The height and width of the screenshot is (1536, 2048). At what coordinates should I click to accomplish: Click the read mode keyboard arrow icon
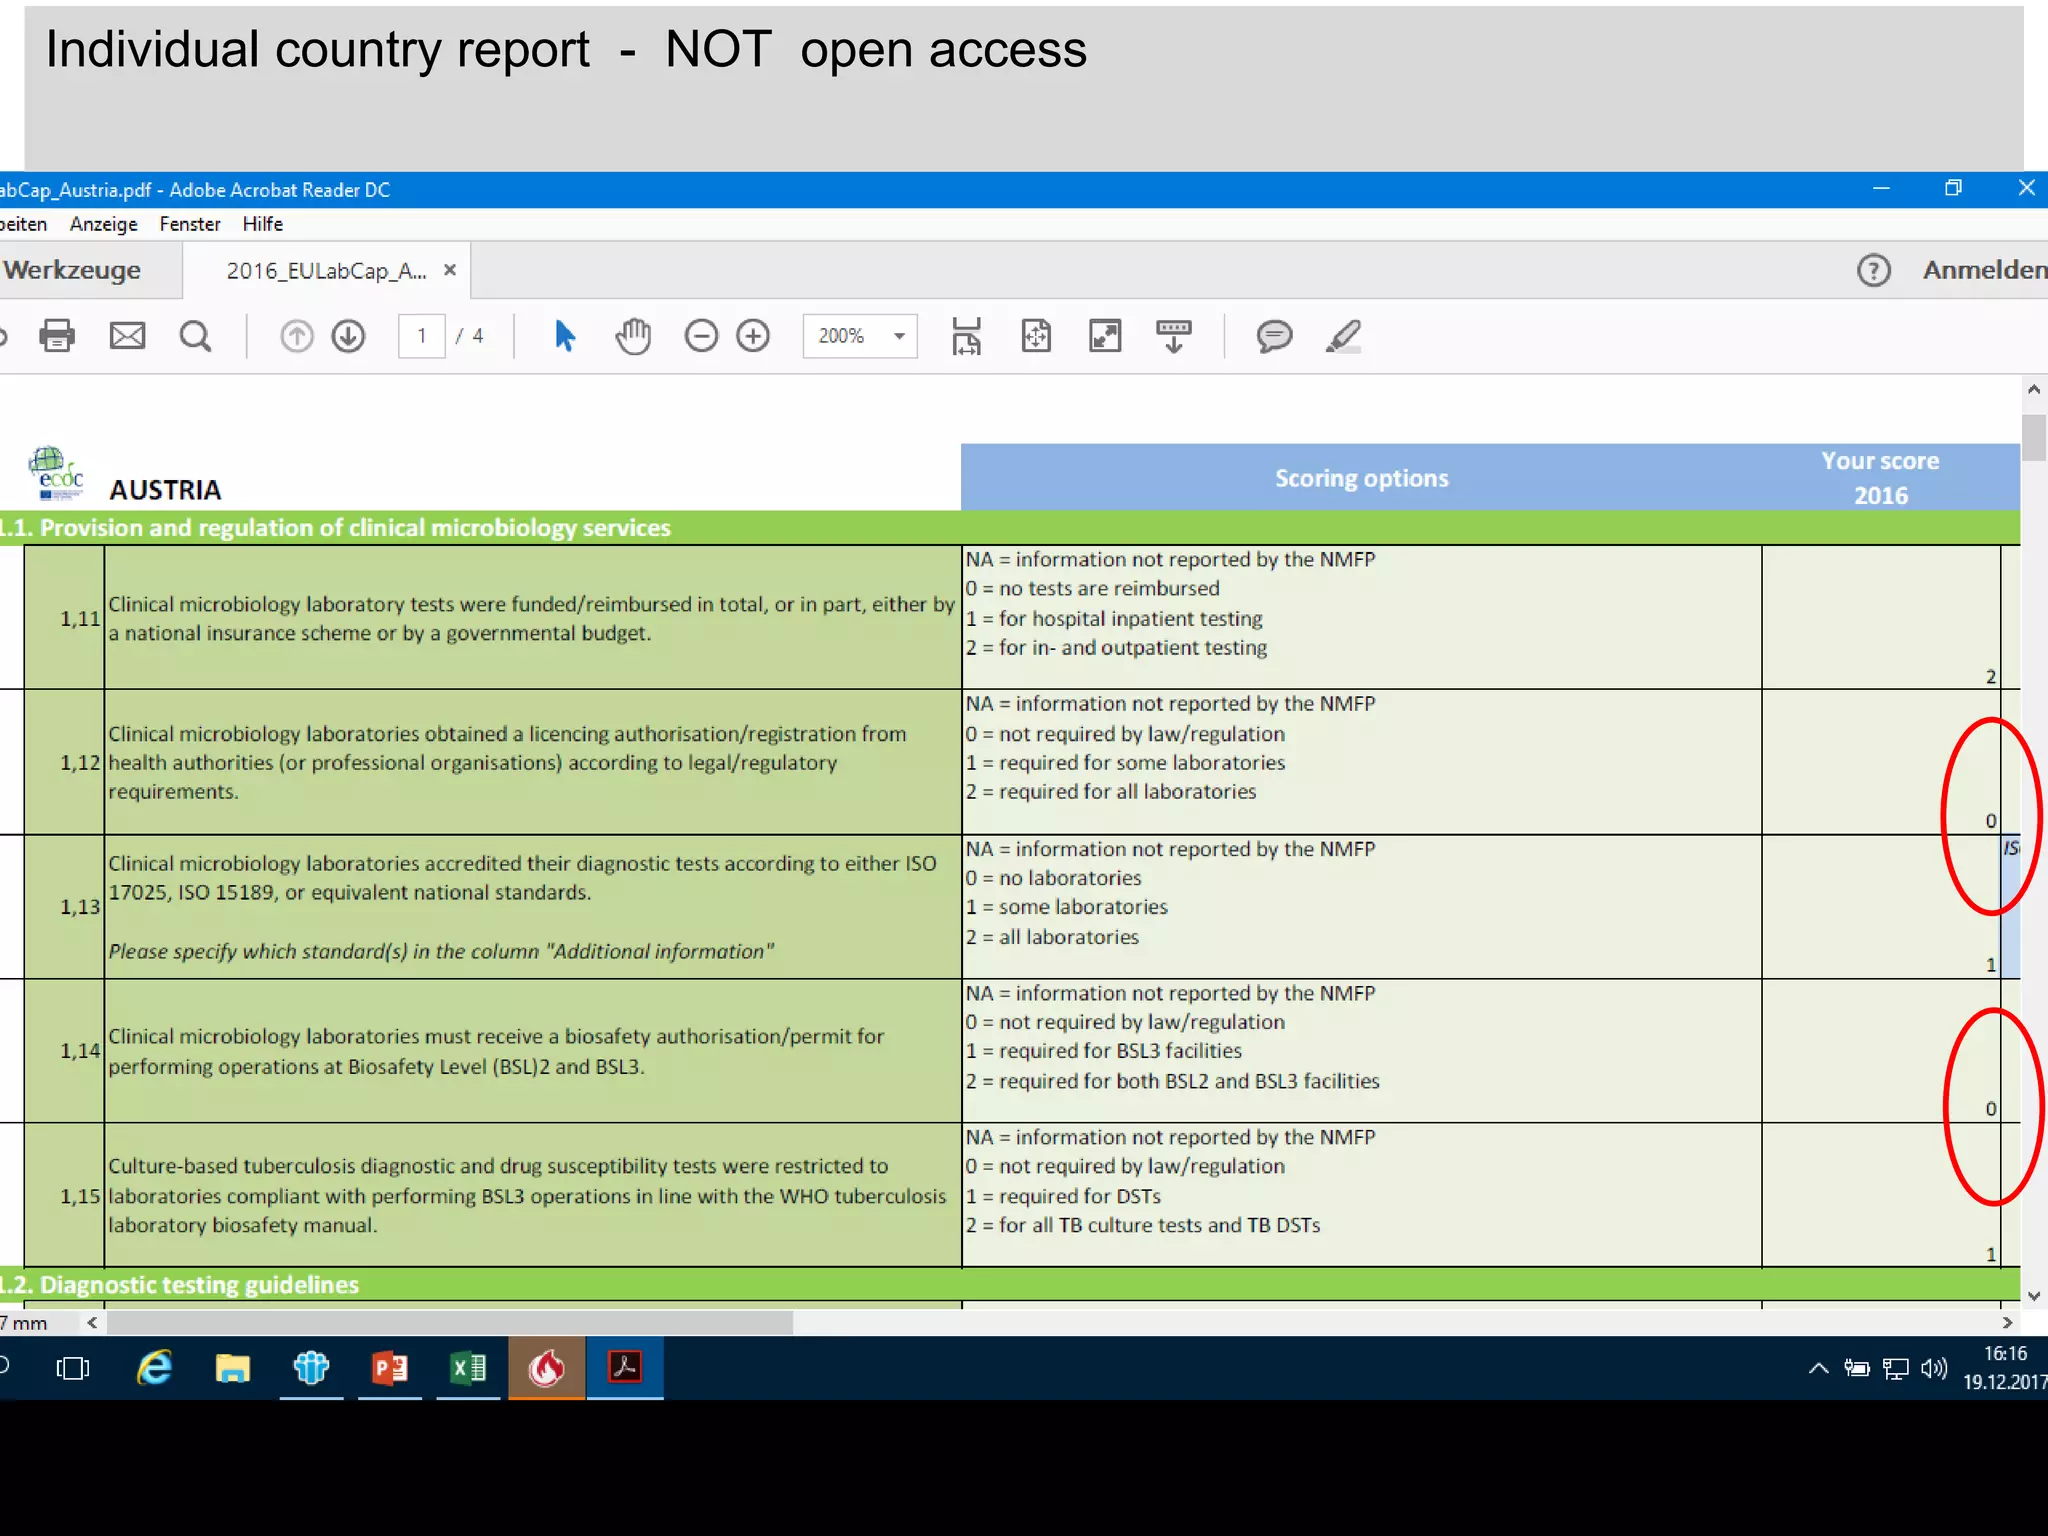(x=1174, y=336)
